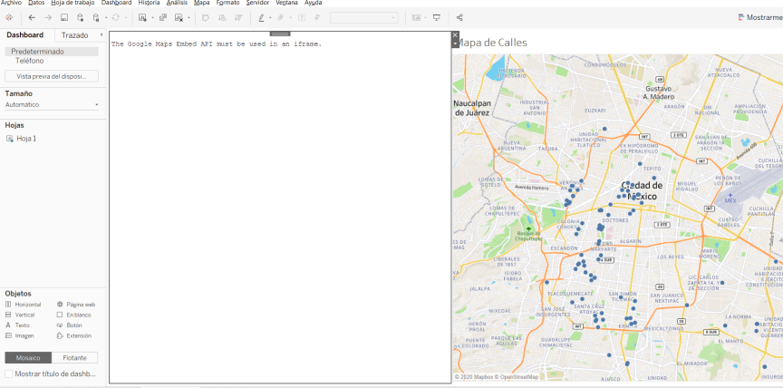Open the Servidor menu
The image size is (783, 388).
point(258,2)
